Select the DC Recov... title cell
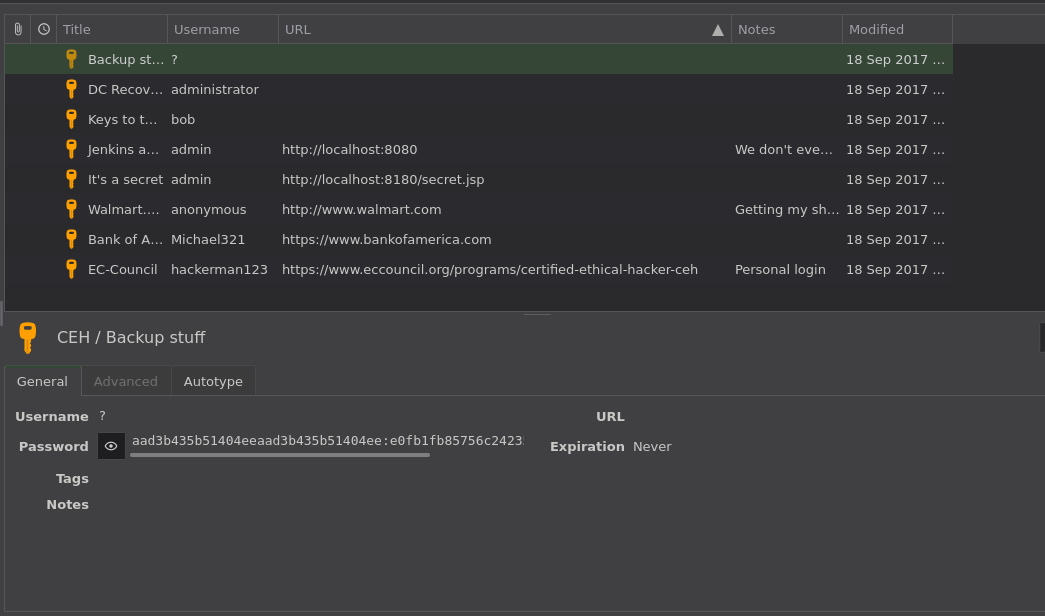 tap(127, 89)
